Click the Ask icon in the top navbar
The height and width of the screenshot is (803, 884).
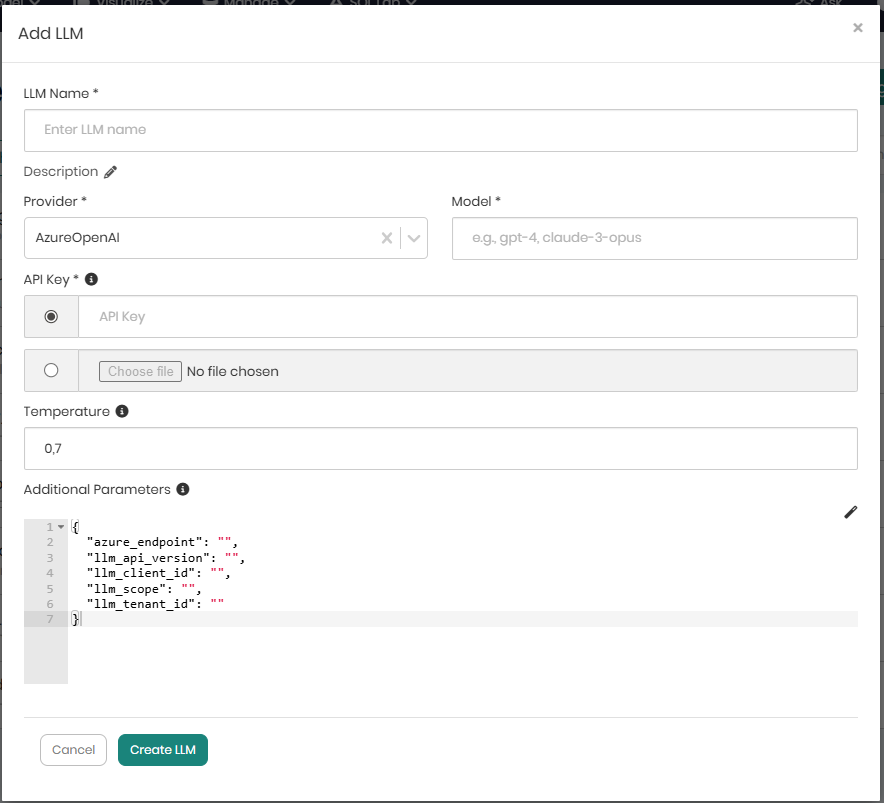coord(805,2)
